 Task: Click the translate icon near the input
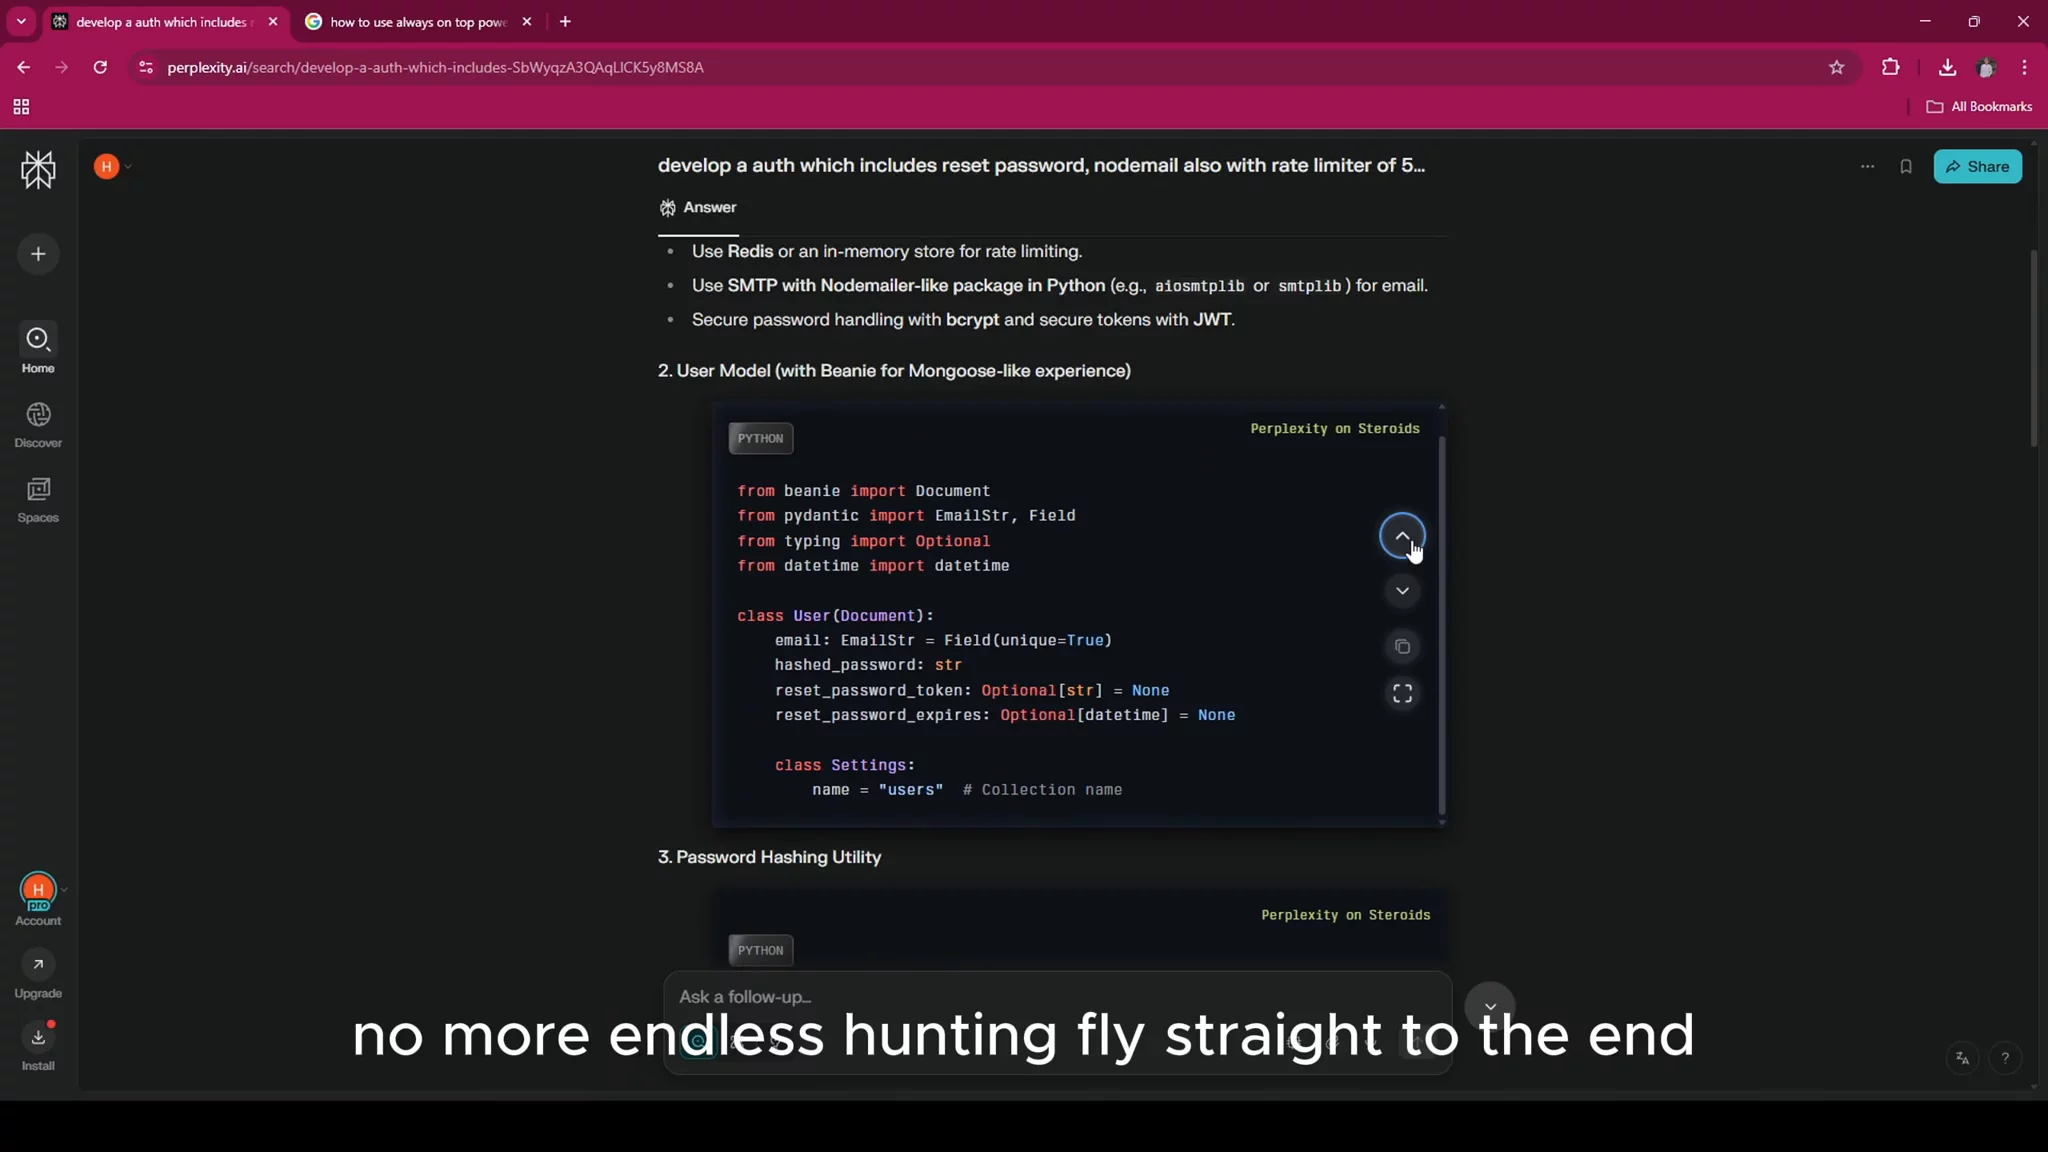1961,1059
